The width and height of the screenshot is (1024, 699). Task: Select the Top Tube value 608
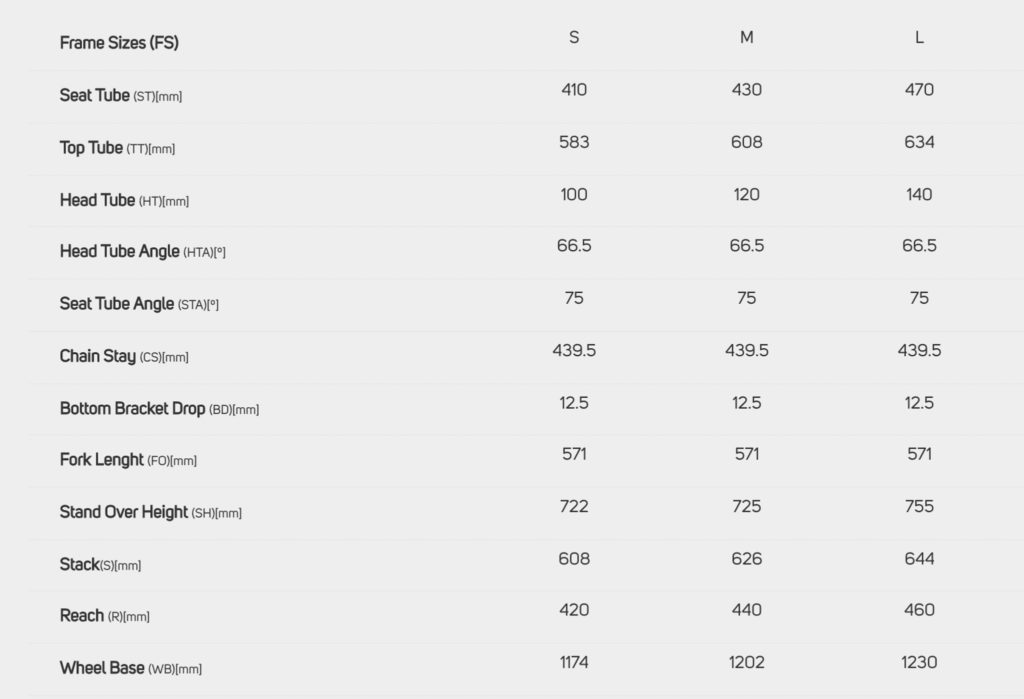point(747,142)
